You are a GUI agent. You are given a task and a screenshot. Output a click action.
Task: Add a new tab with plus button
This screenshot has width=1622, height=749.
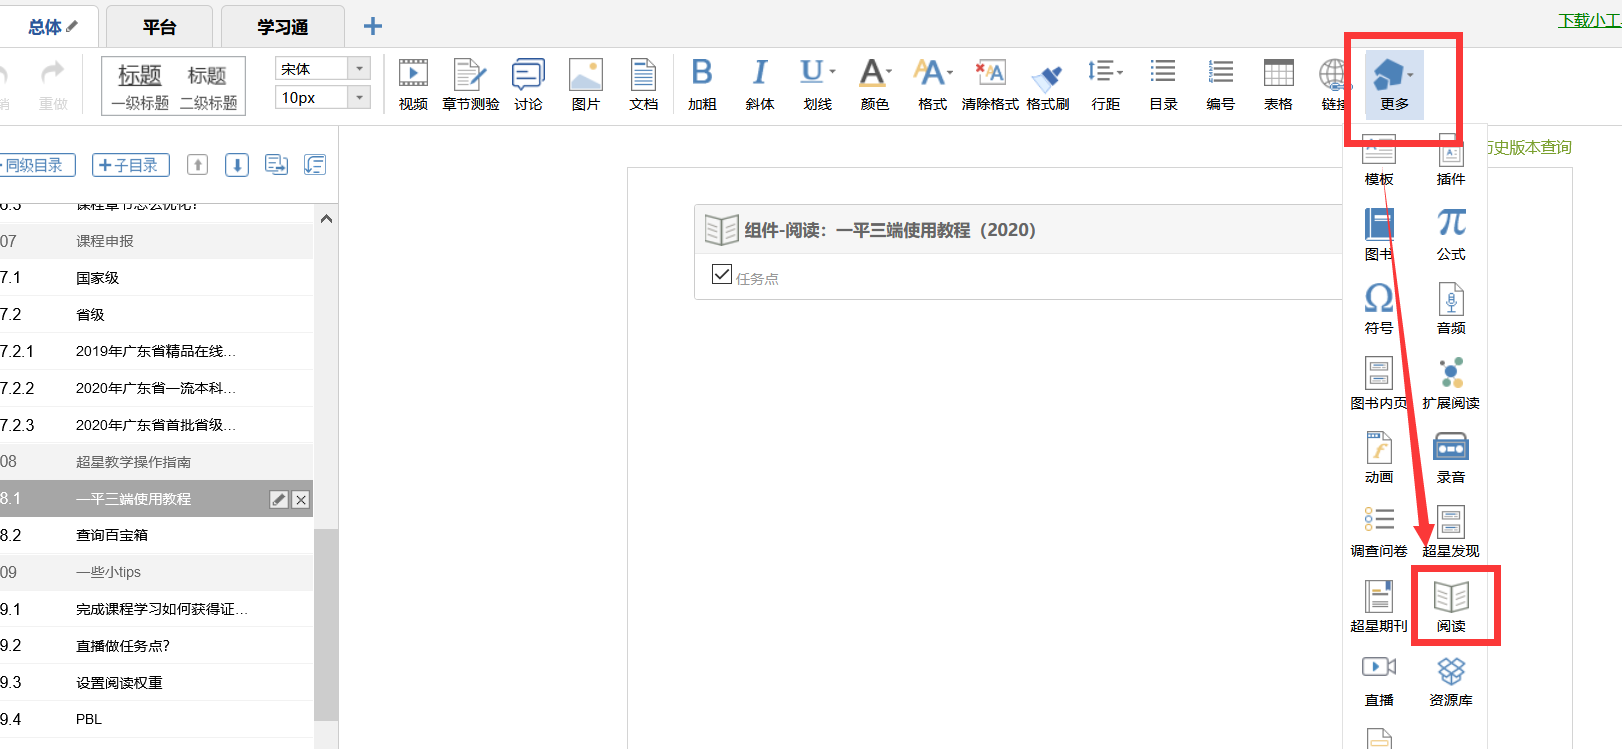click(x=373, y=26)
